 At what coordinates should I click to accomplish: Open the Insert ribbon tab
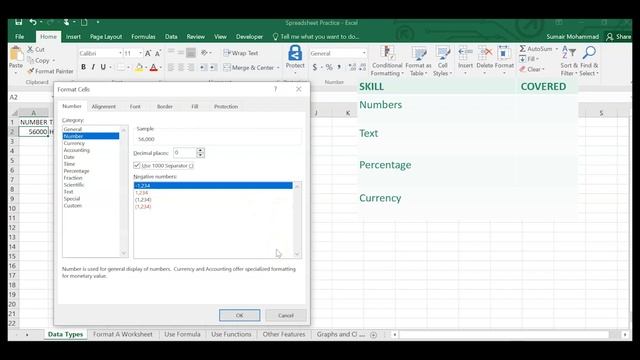pyautogui.click(x=73, y=37)
